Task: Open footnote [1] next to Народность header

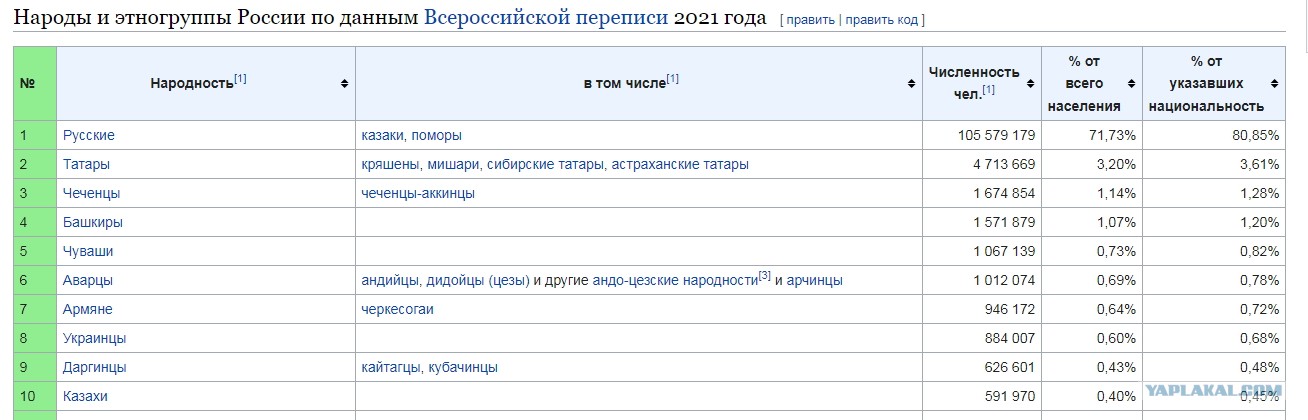Action: pyautogui.click(x=240, y=79)
